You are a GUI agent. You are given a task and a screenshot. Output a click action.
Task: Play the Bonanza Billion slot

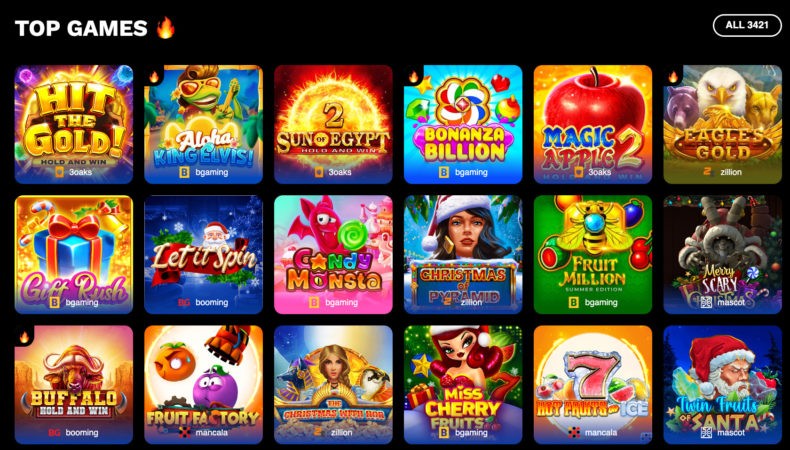coord(463,124)
